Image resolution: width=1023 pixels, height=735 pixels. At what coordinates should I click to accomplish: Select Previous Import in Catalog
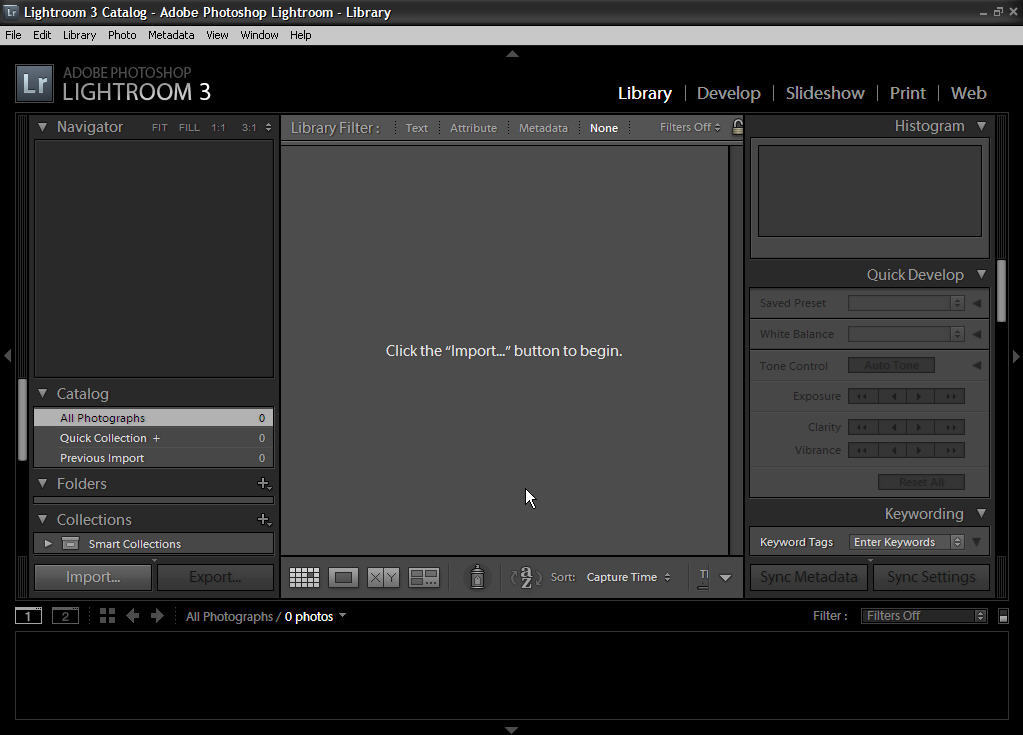coord(153,458)
